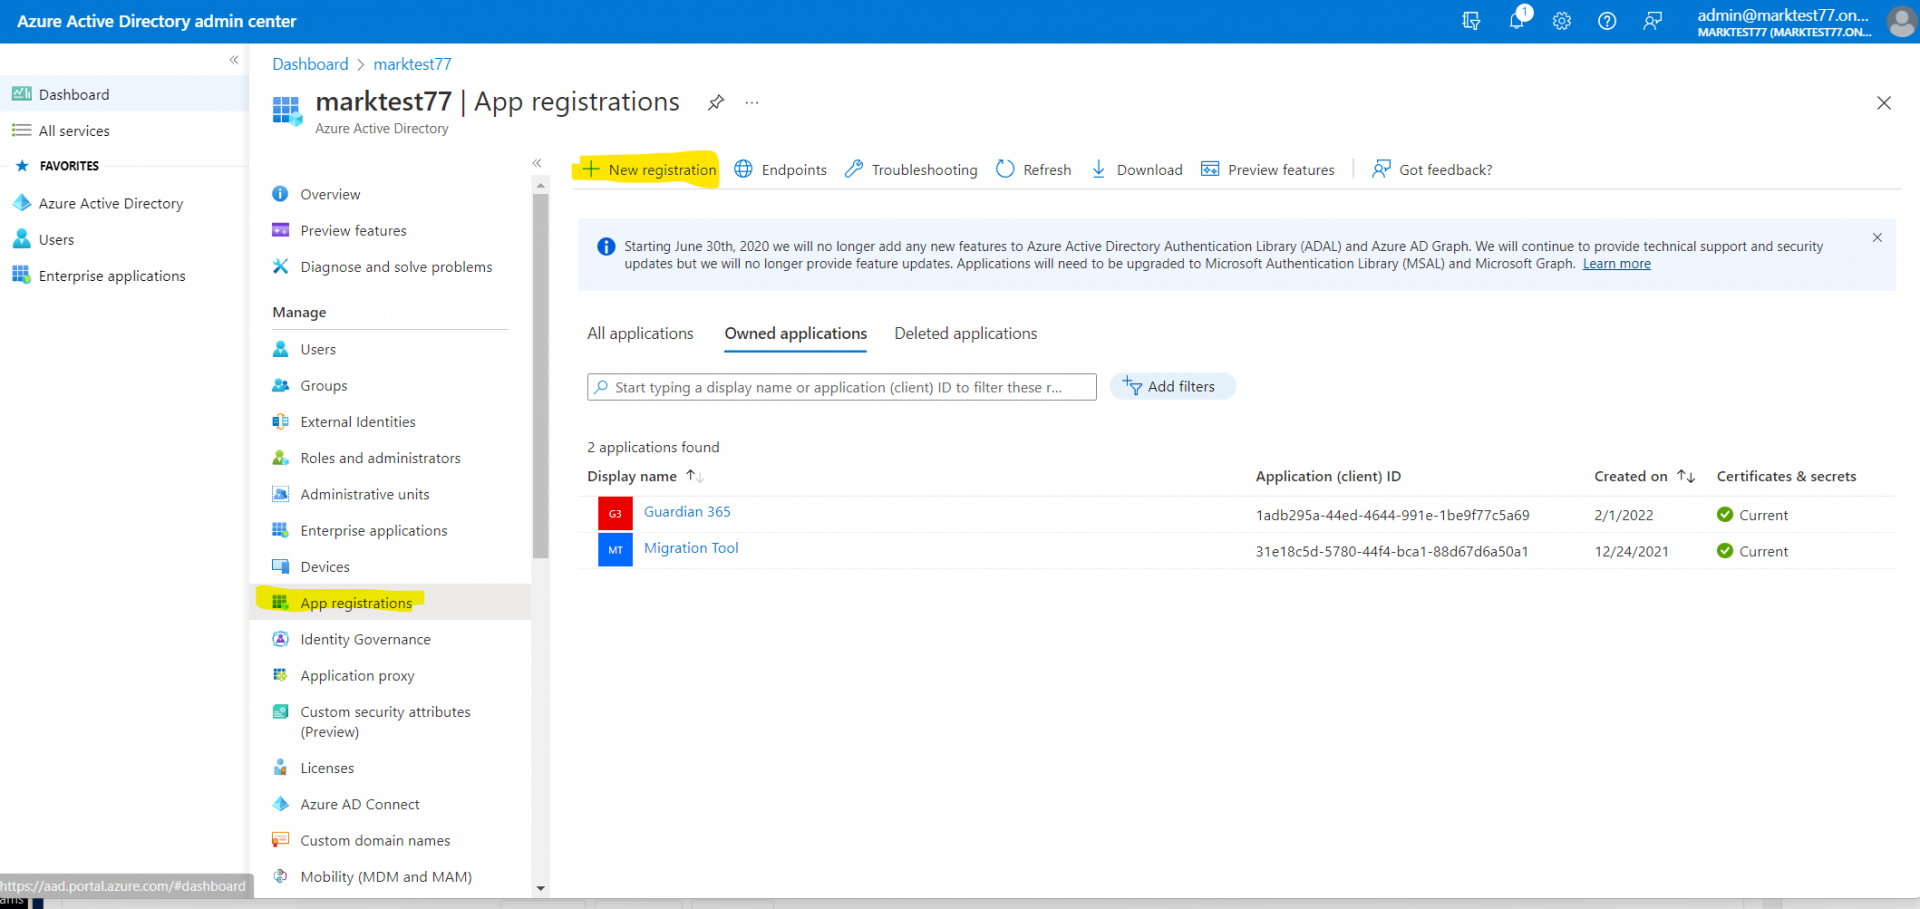Viewport: 1920px width, 909px height.
Task: Open the Learn more link
Action: click(x=1615, y=263)
